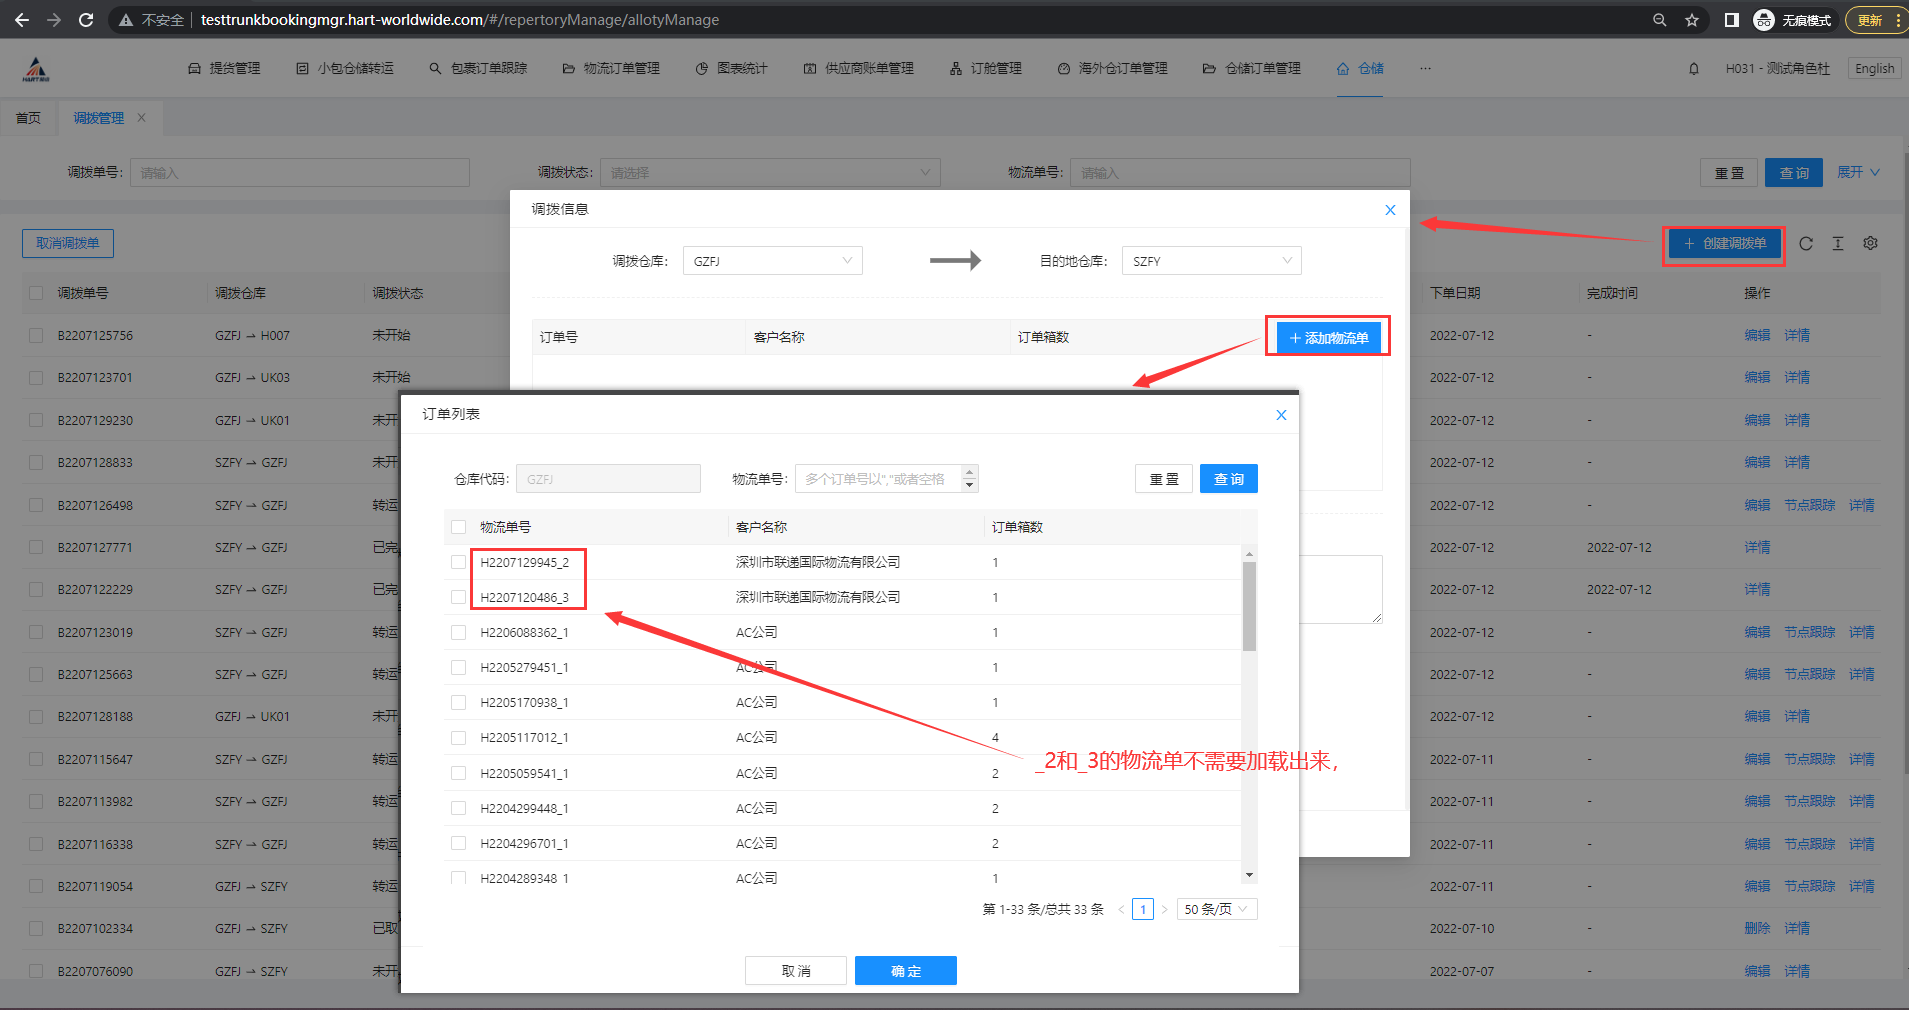This screenshot has width=1909, height=1010.
Task: Click the notification bell icon
Action: (1693, 69)
